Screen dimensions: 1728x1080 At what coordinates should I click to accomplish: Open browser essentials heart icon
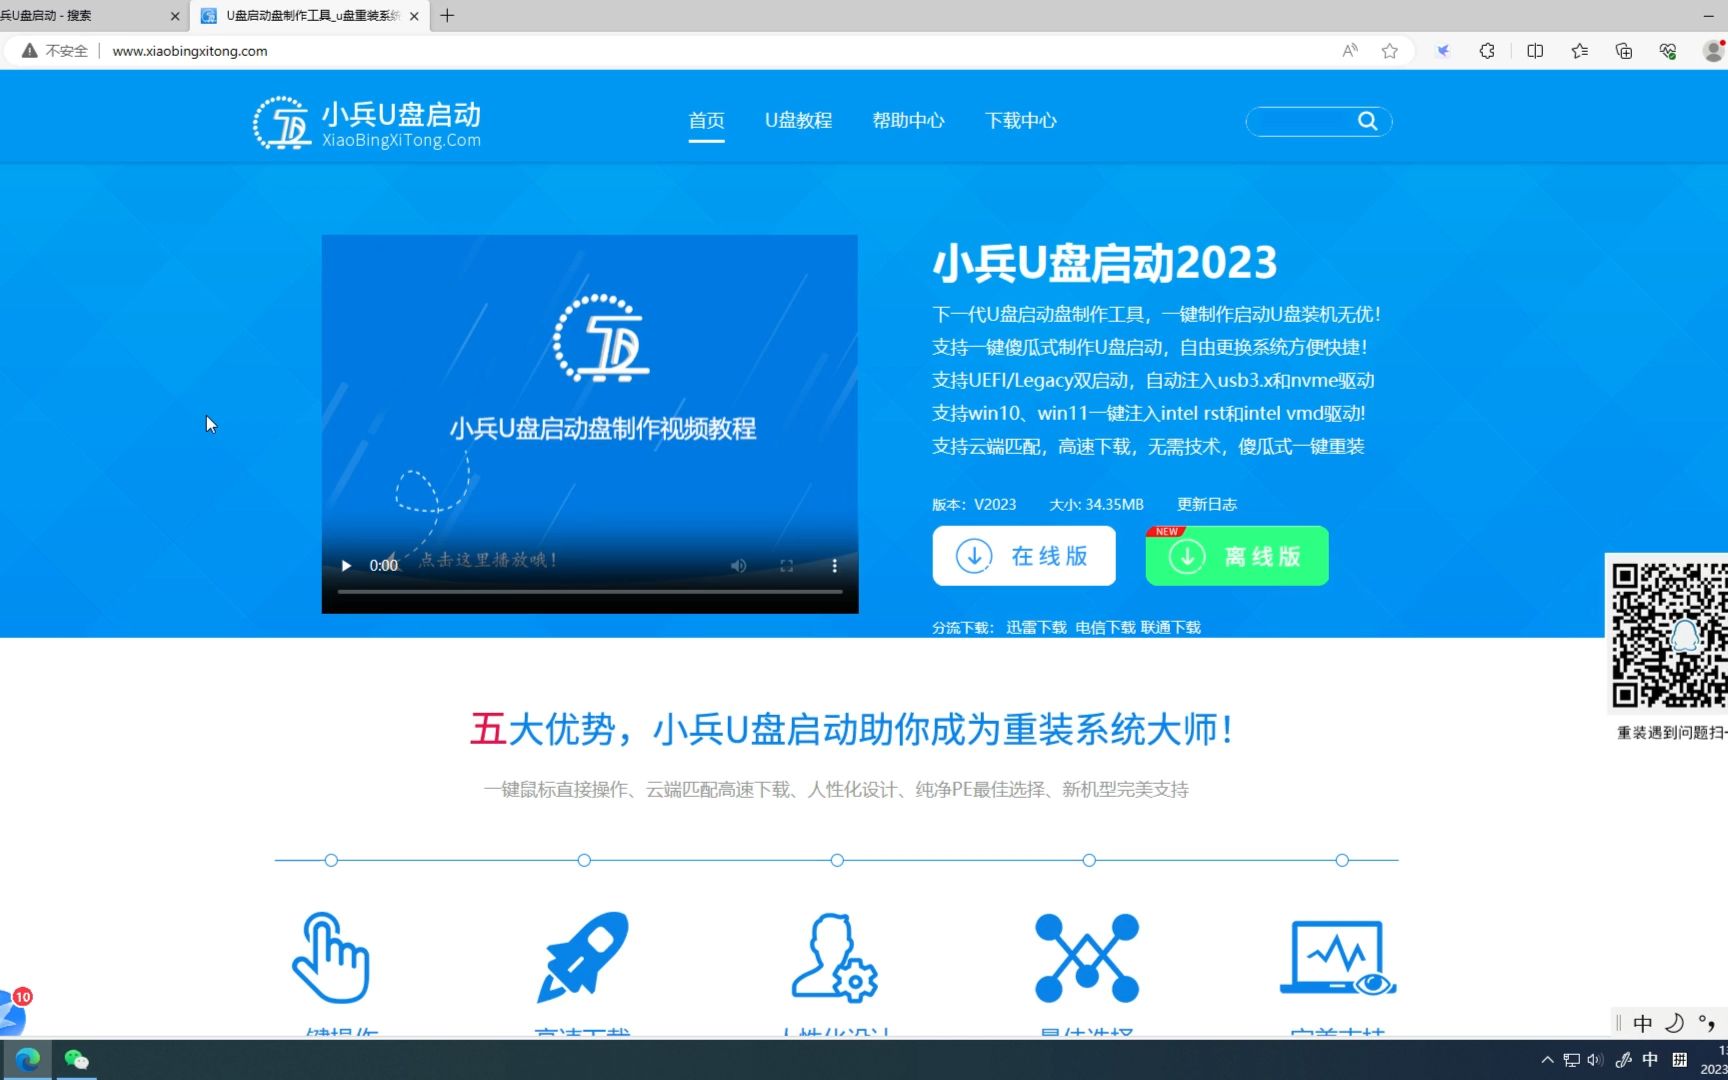[x=1668, y=51]
